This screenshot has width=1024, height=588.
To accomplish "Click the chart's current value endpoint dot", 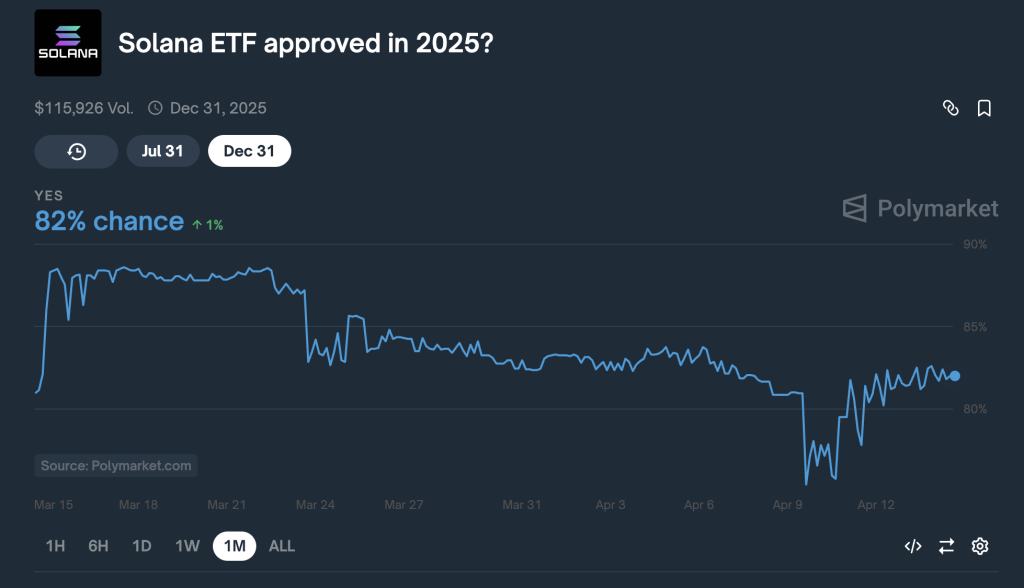I will pos(955,376).
